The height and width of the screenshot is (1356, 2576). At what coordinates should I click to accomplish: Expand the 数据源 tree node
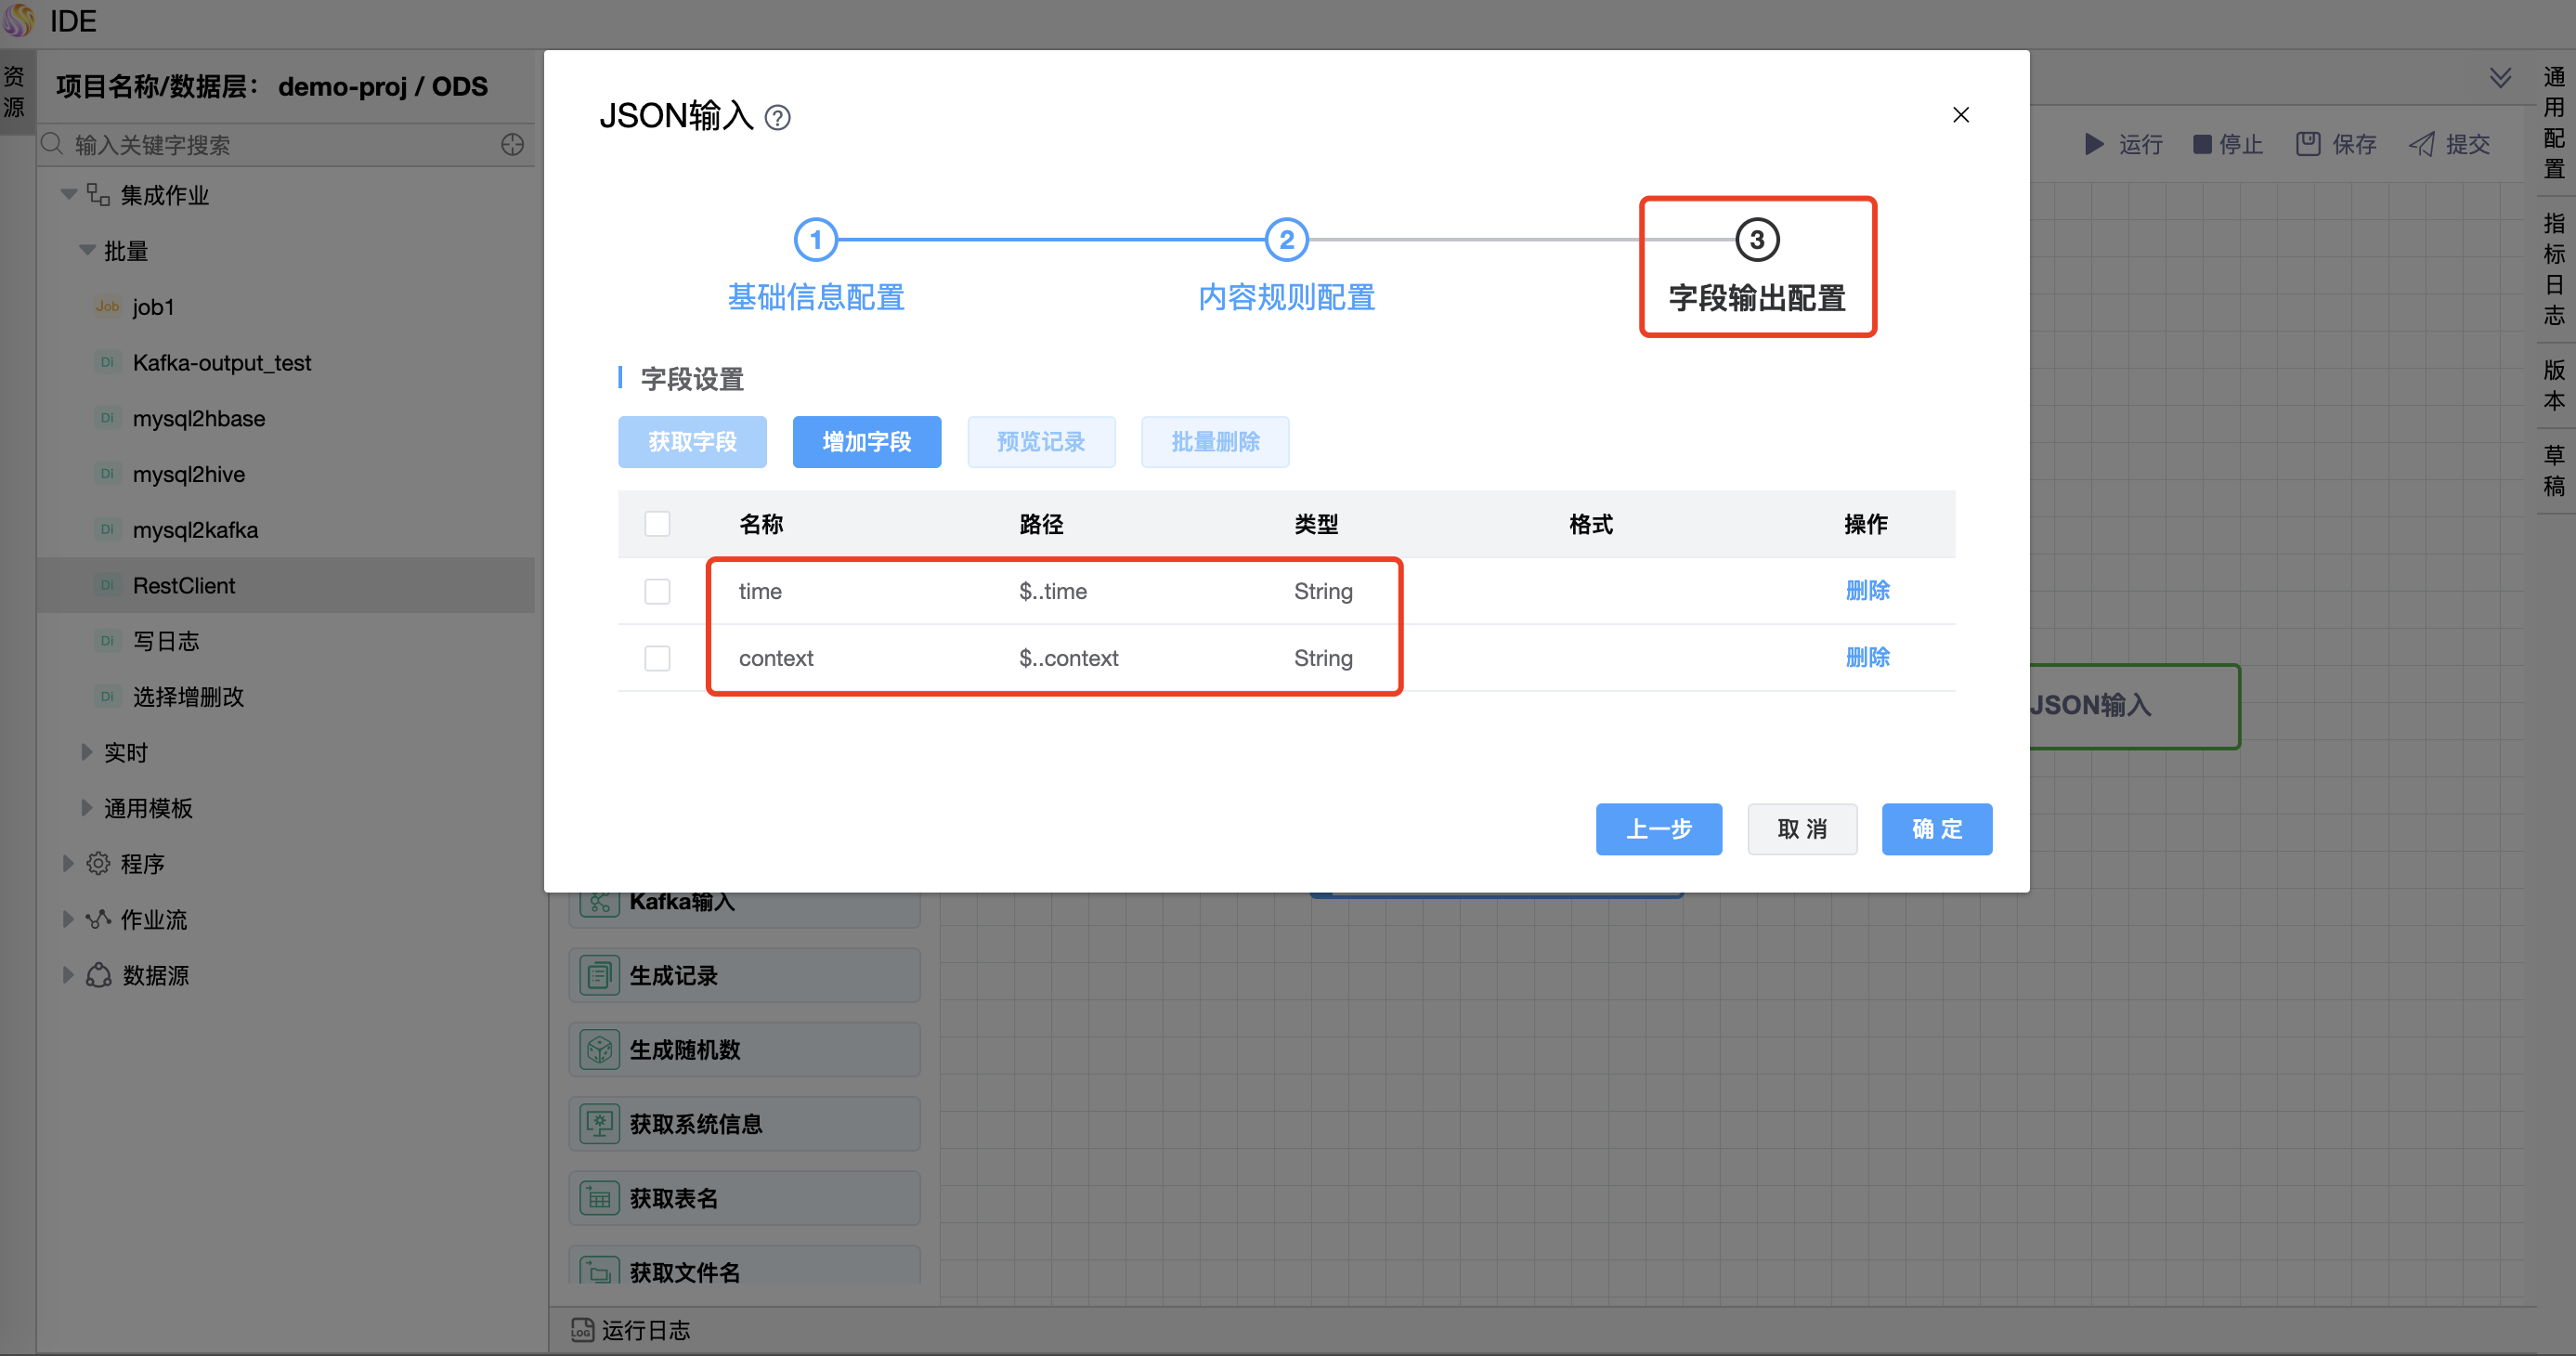[x=68, y=975]
